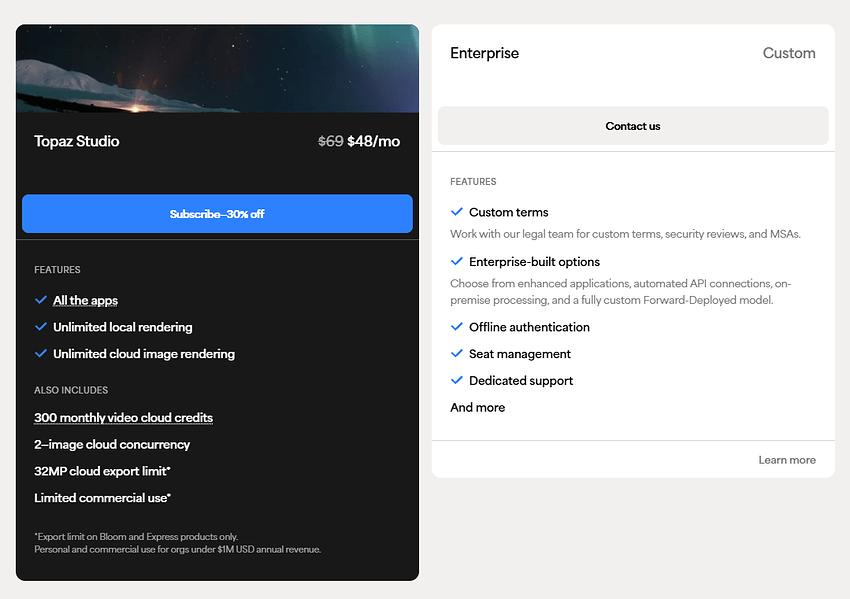Click the checkmark beside Enterprise-built options
850x599 pixels.
(x=456, y=261)
